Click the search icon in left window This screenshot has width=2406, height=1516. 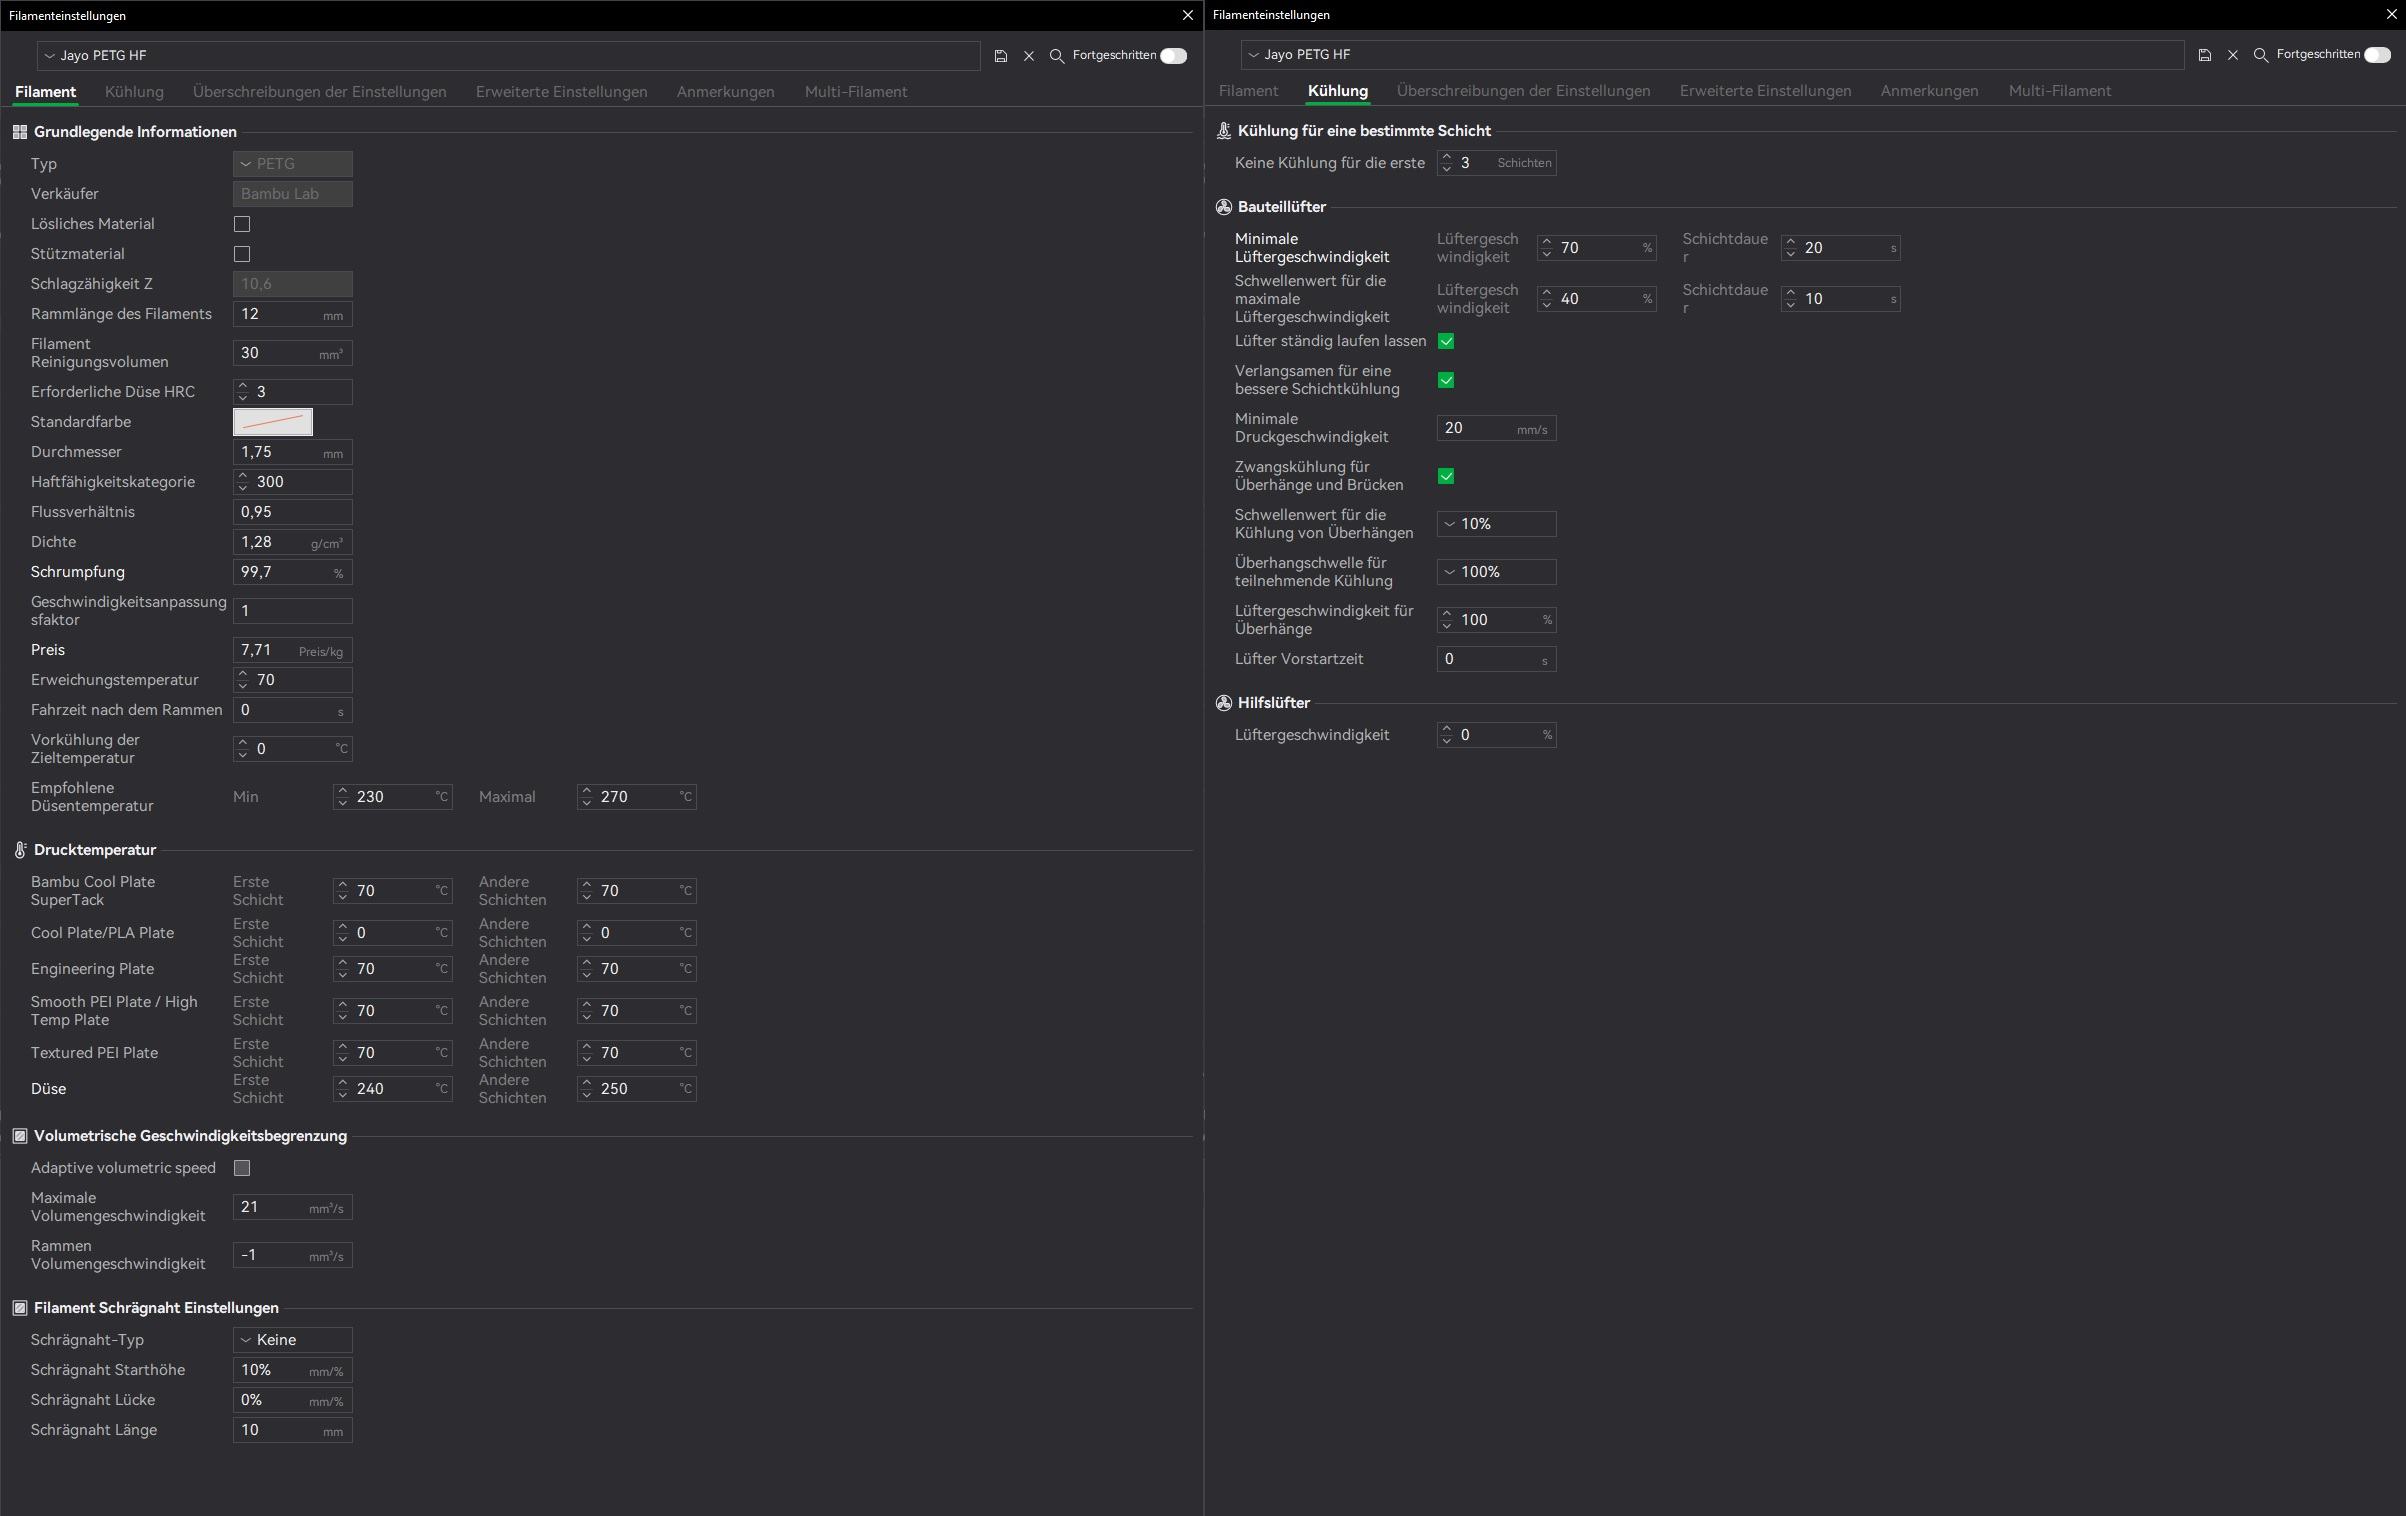point(1056,56)
